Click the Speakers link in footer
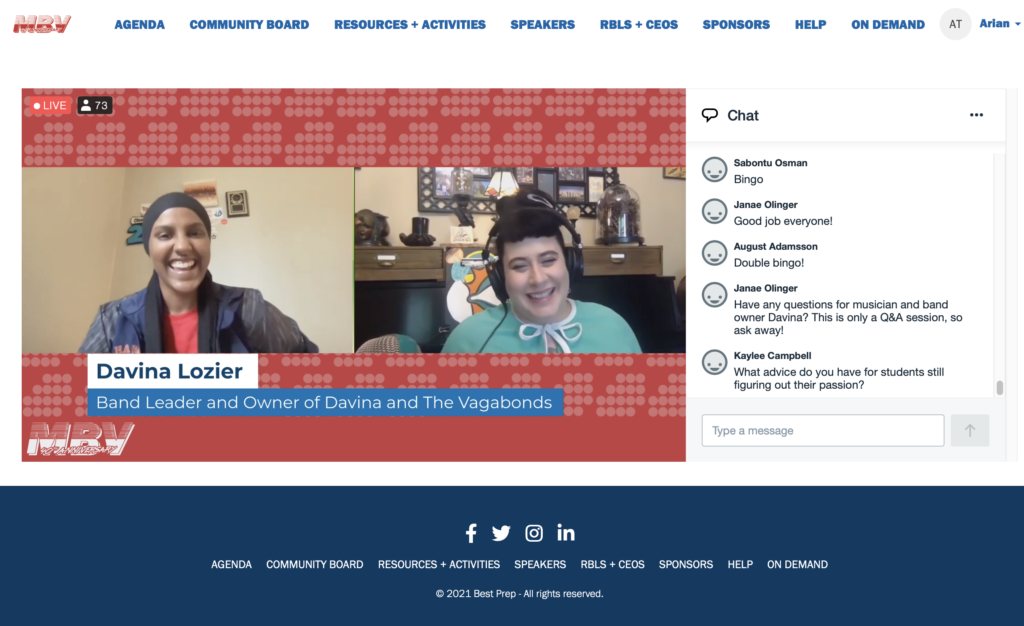The width and height of the screenshot is (1024, 626). click(x=540, y=565)
